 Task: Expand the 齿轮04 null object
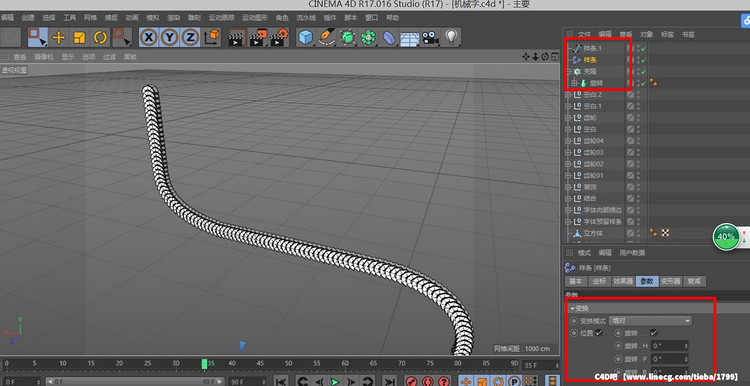coord(568,141)
